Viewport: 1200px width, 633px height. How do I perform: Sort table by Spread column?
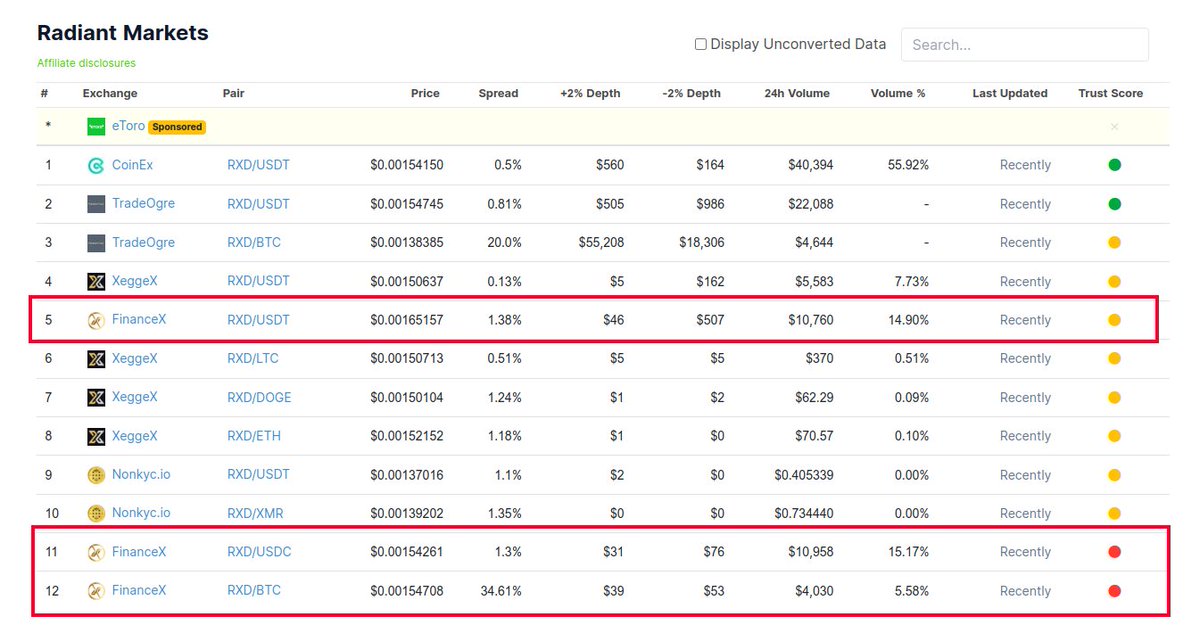(498, 93)
